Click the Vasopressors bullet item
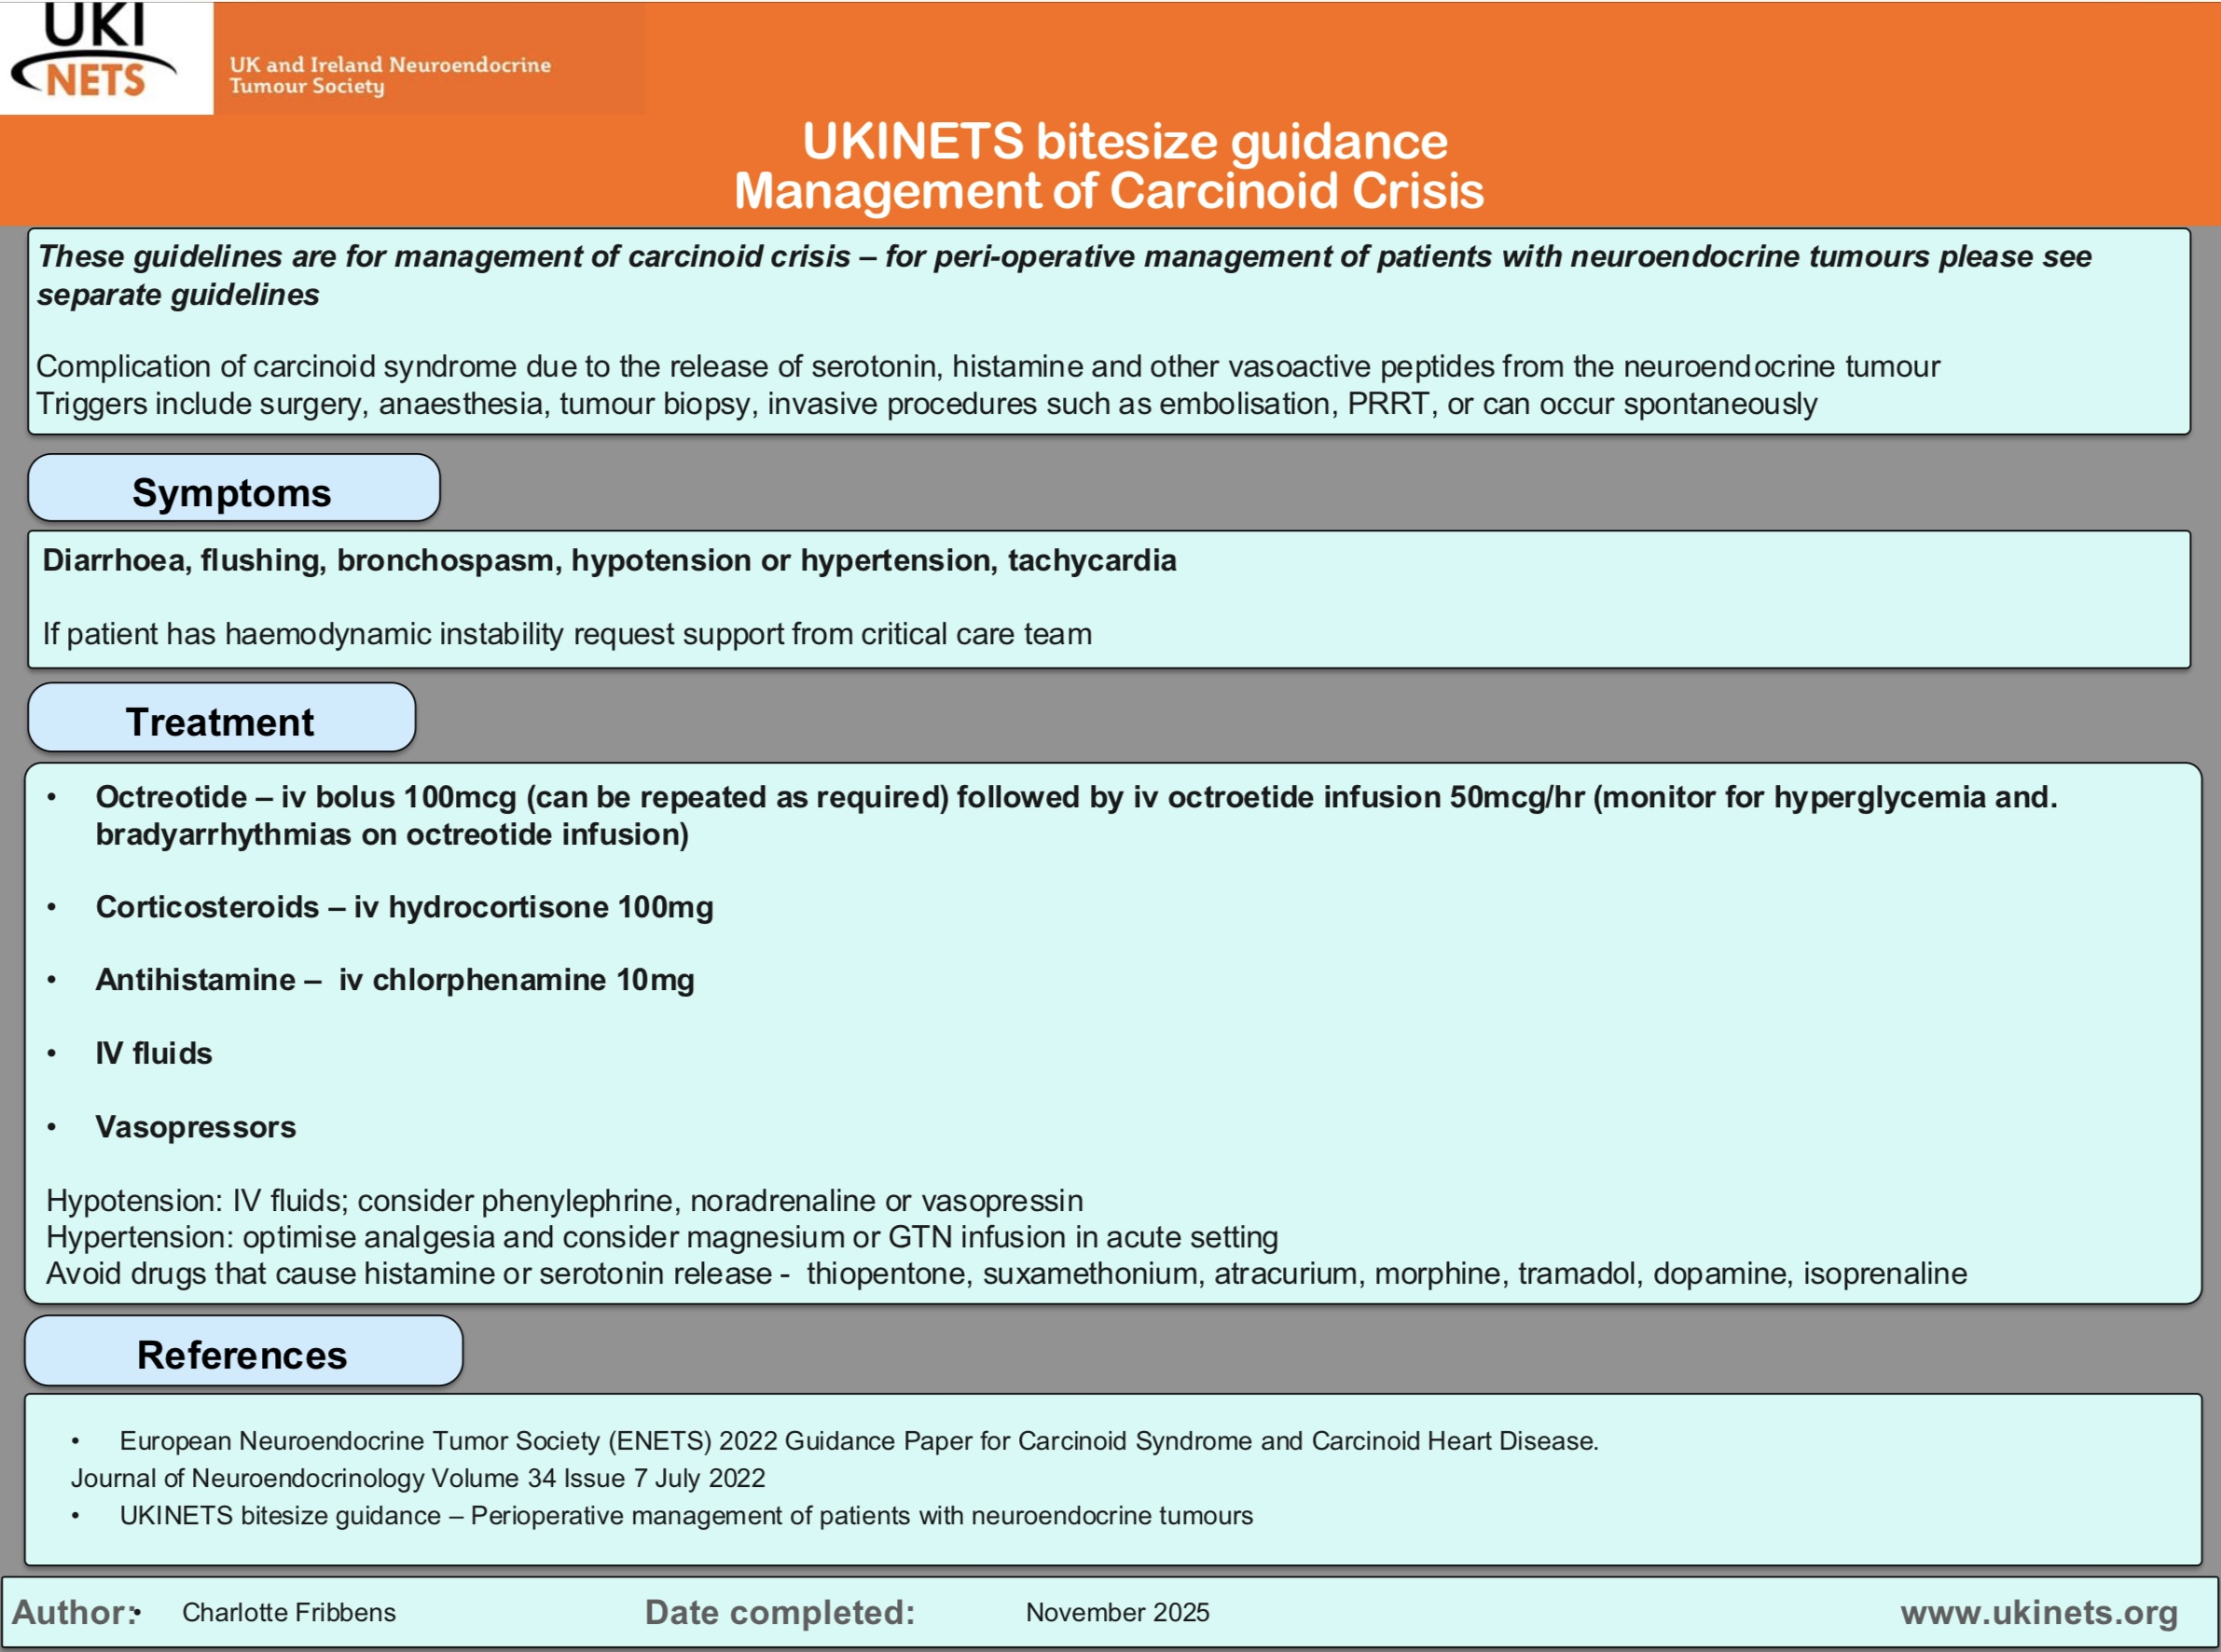The width and height of the screenshot is (2221, 1652). (x=195, y=1126)
